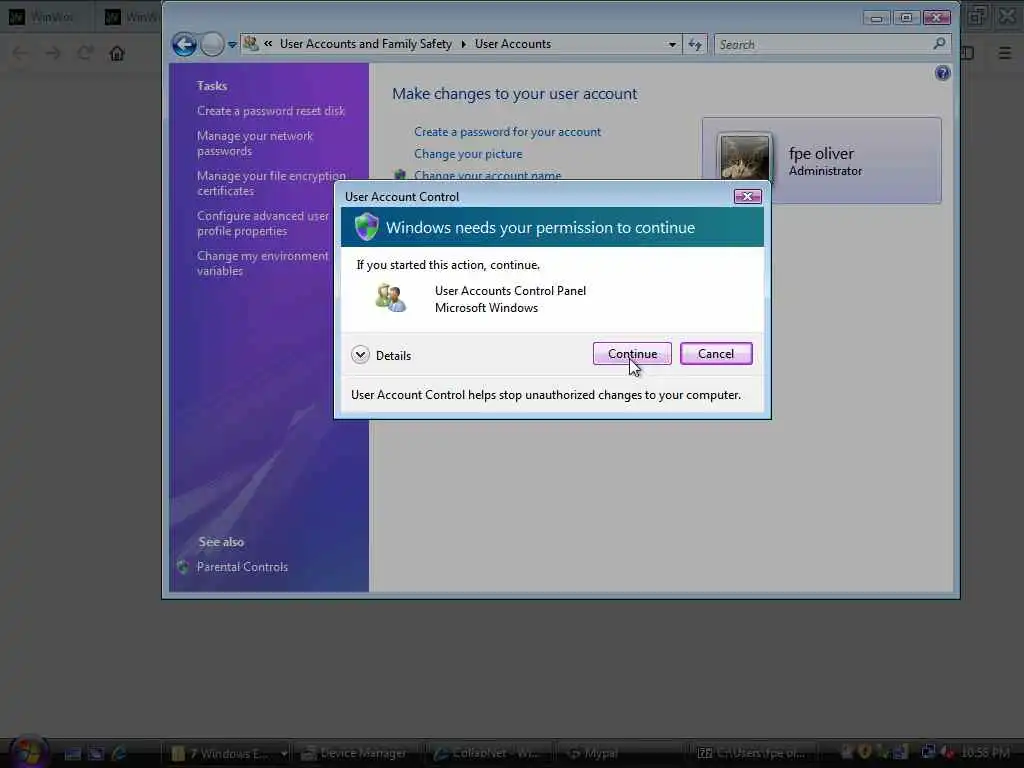The height and width of the screenshot is (768, 1024).
Task: Open Parental Controls link
Action: coord(242,567)
